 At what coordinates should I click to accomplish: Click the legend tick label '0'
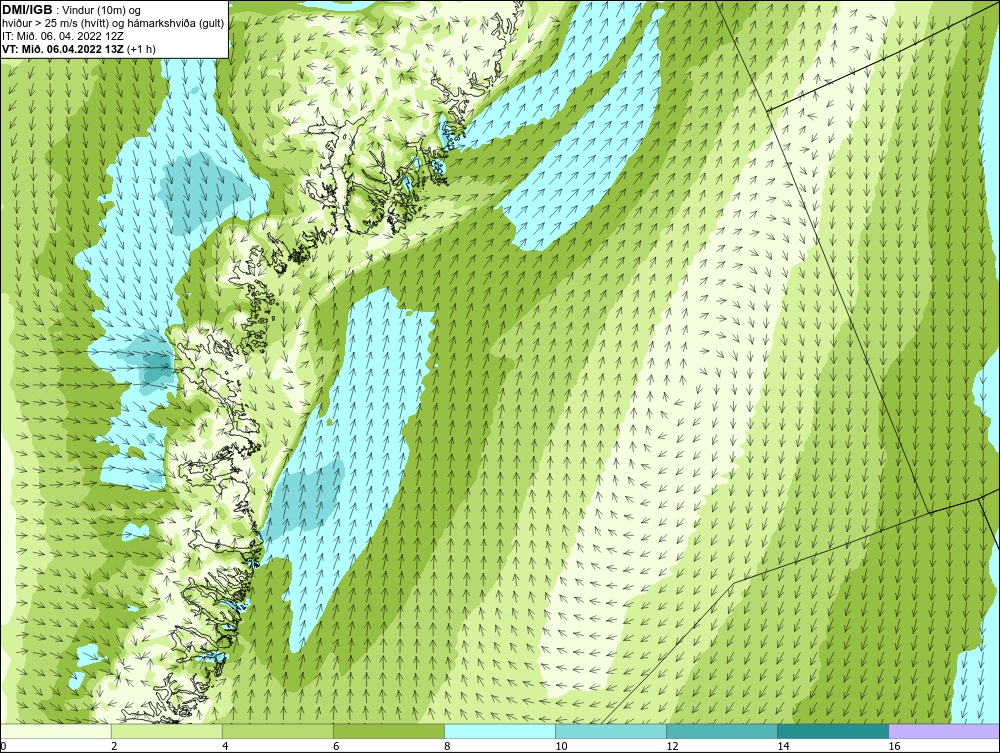coord(3,746)
